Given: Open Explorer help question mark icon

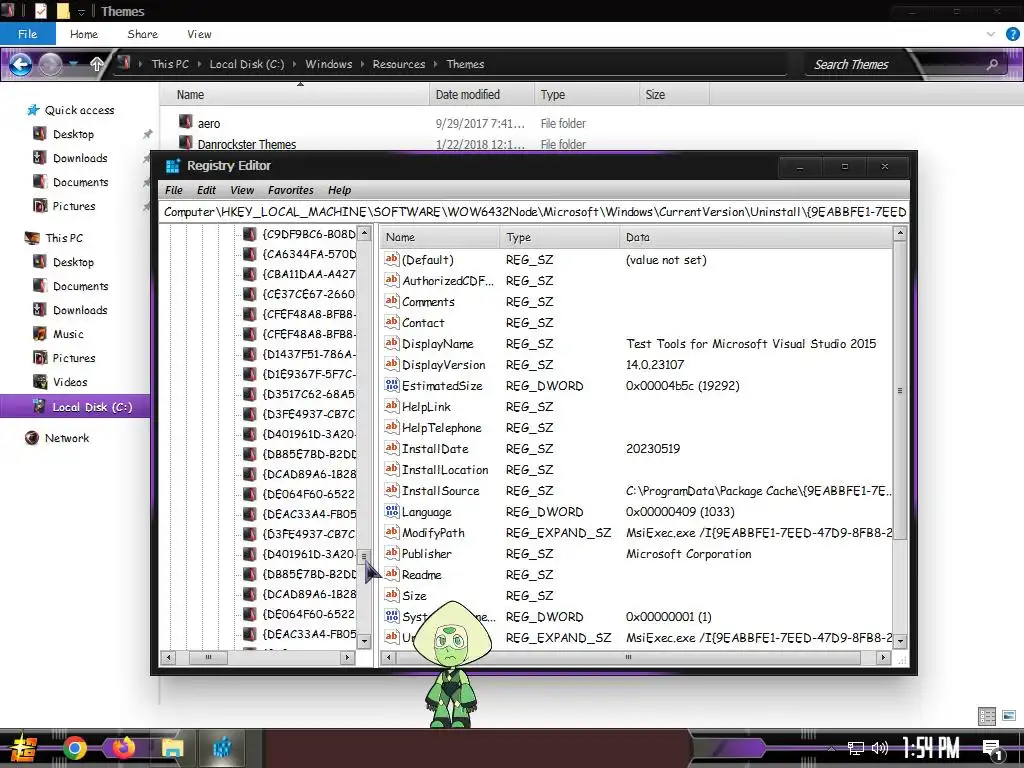Looking at the screenshot, I should [x=1012, y=34].
